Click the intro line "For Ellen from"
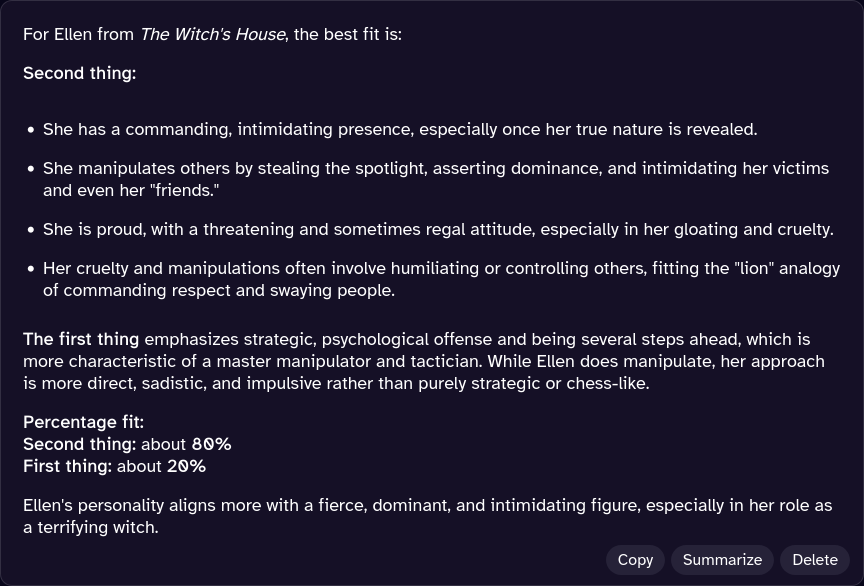The image size is (864, 586). [78, 34]
